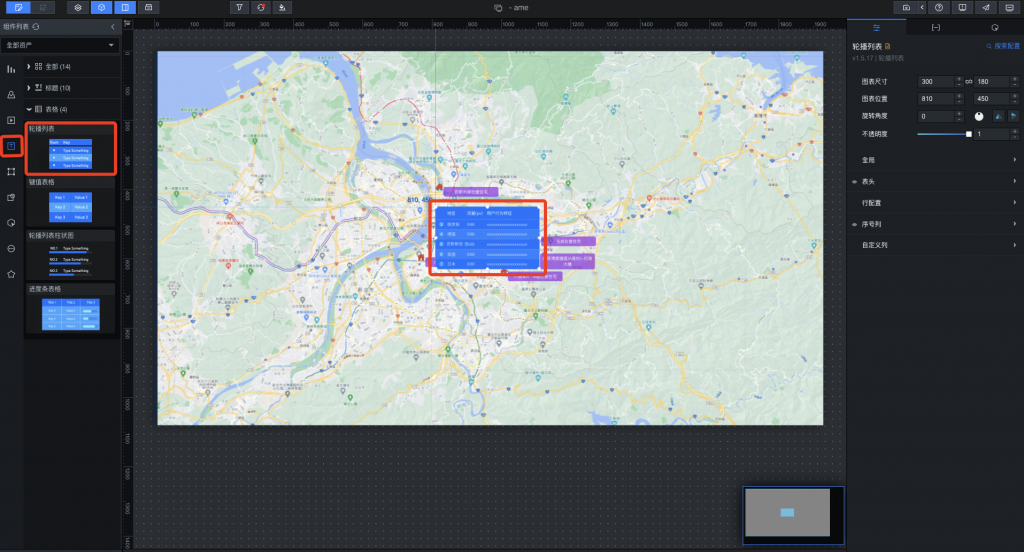Click the 旋转角度 input field
The image size is (1024, 552).
coord(936,116)
